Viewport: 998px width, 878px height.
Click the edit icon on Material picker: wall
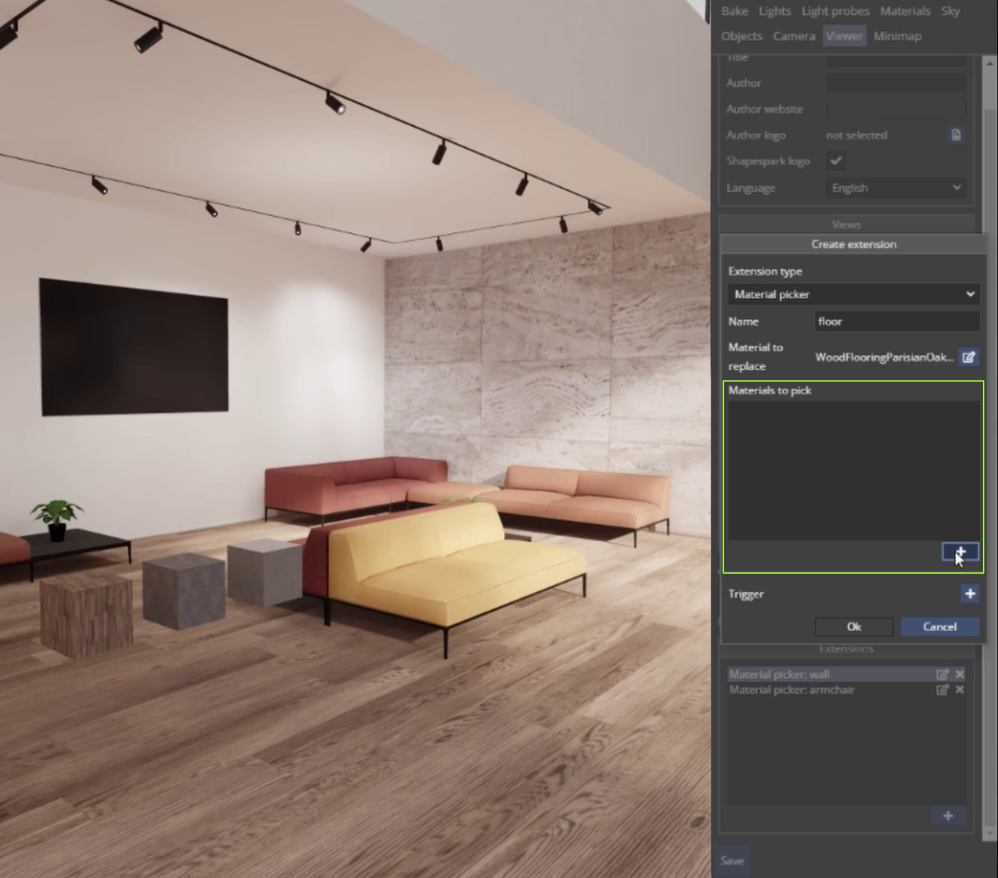941,674
